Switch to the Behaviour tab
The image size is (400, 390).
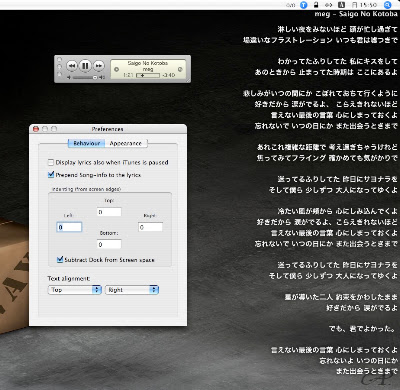coord(87,143)
